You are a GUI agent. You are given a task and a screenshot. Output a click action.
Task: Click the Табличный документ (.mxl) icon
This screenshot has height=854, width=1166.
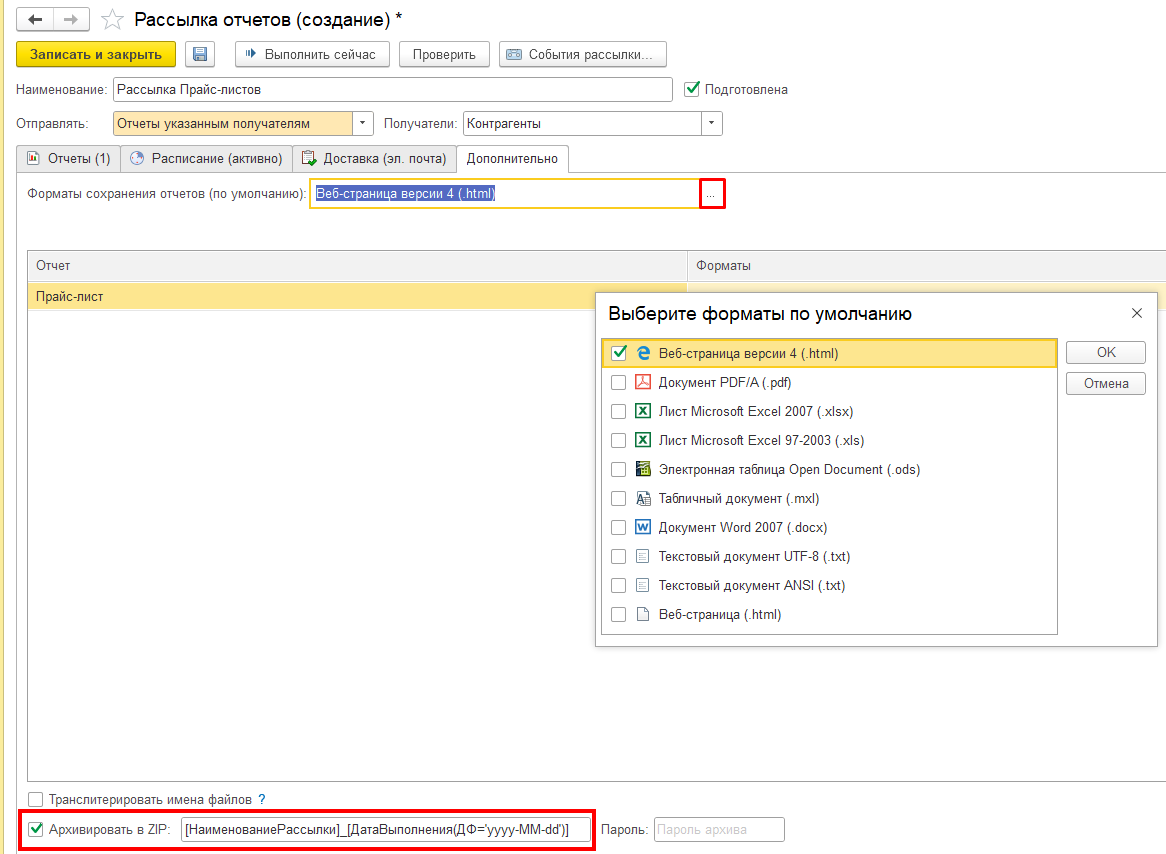point(643,498)
